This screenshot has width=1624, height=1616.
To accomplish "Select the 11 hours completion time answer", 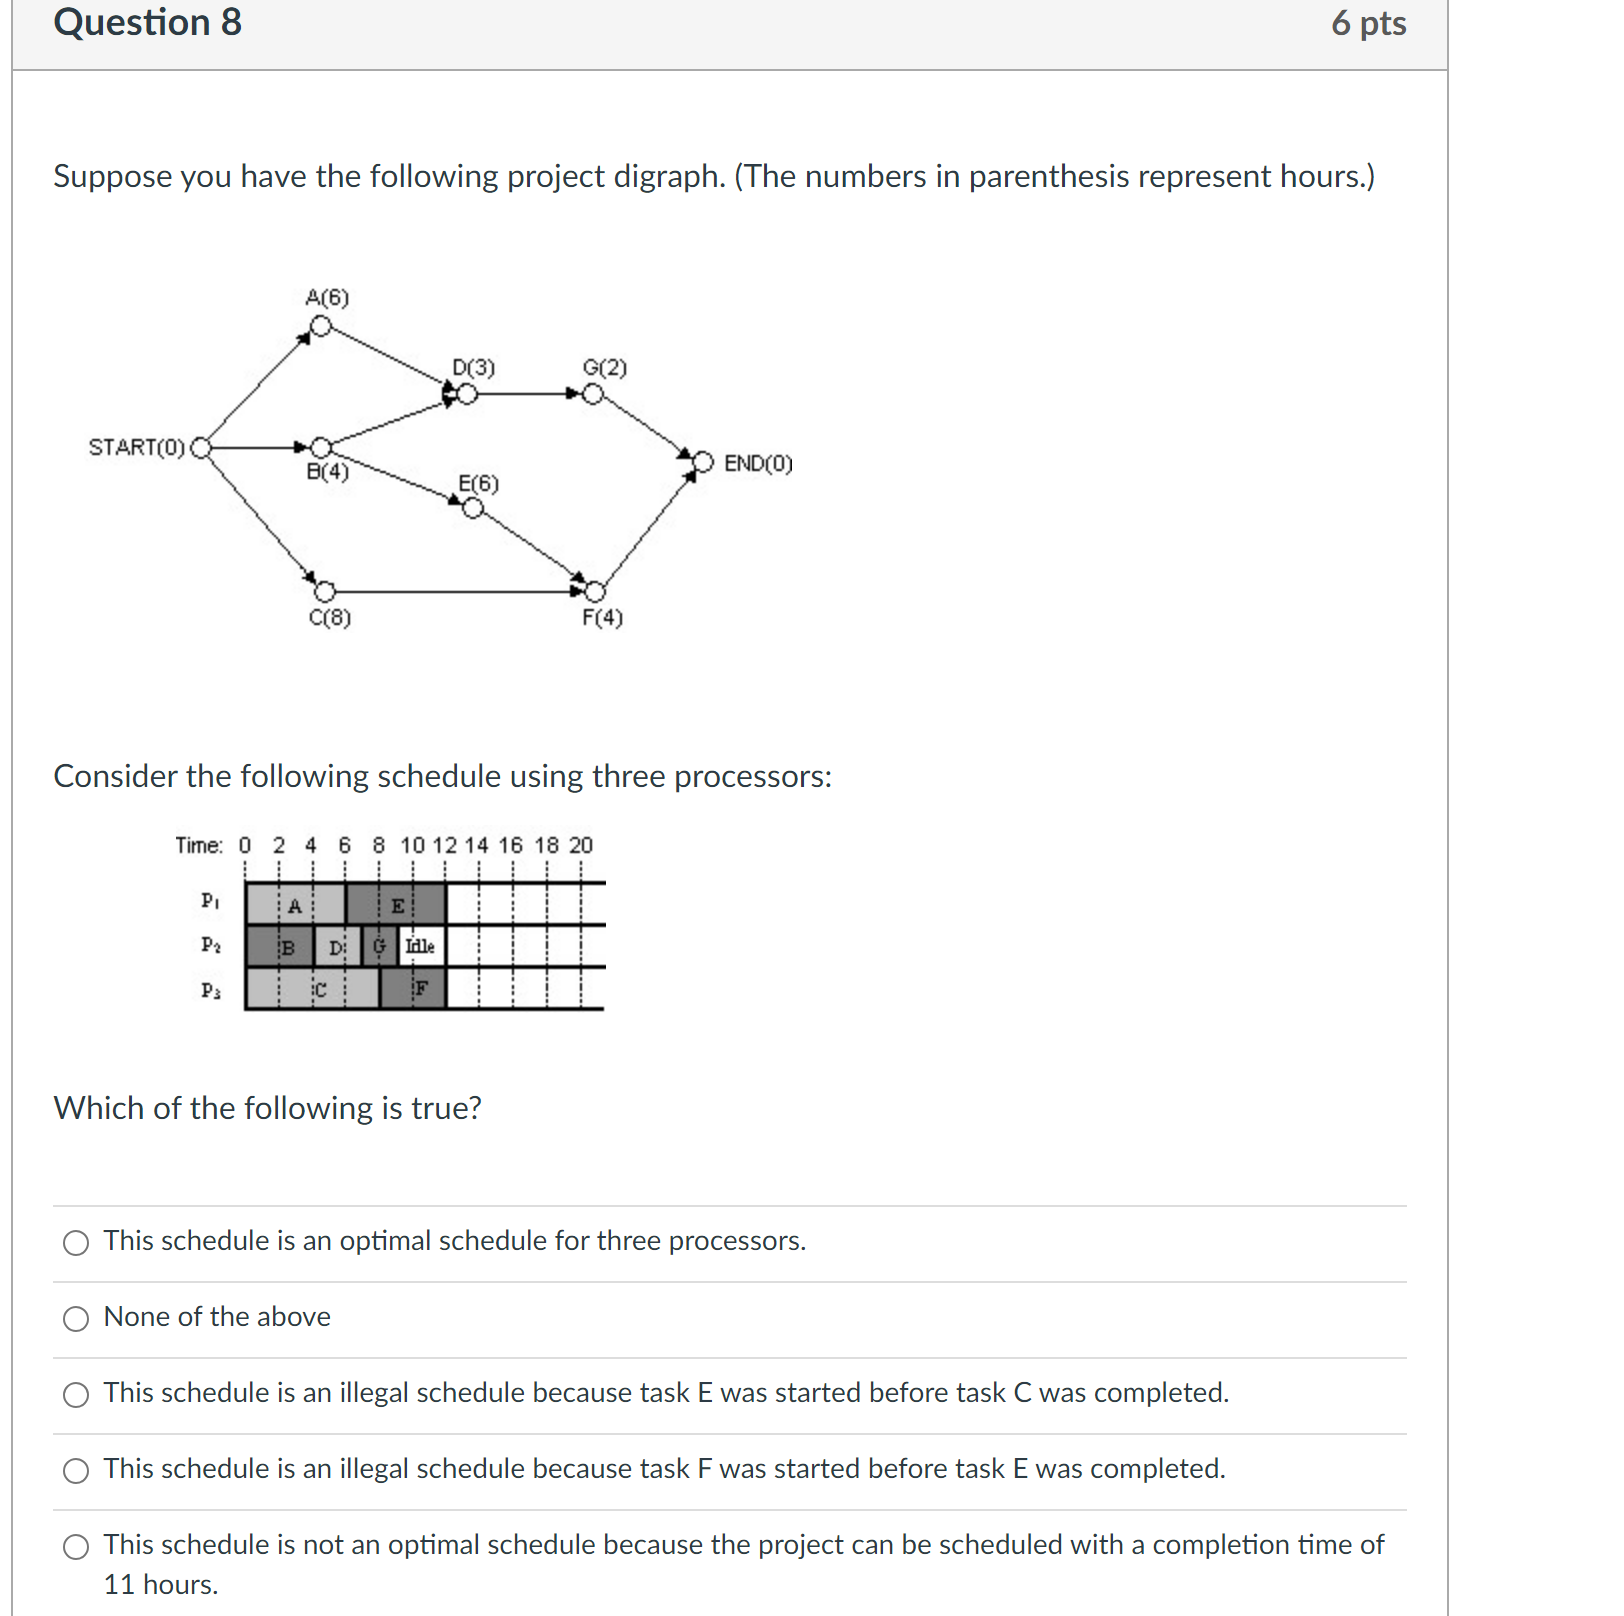I will 75,1545.
